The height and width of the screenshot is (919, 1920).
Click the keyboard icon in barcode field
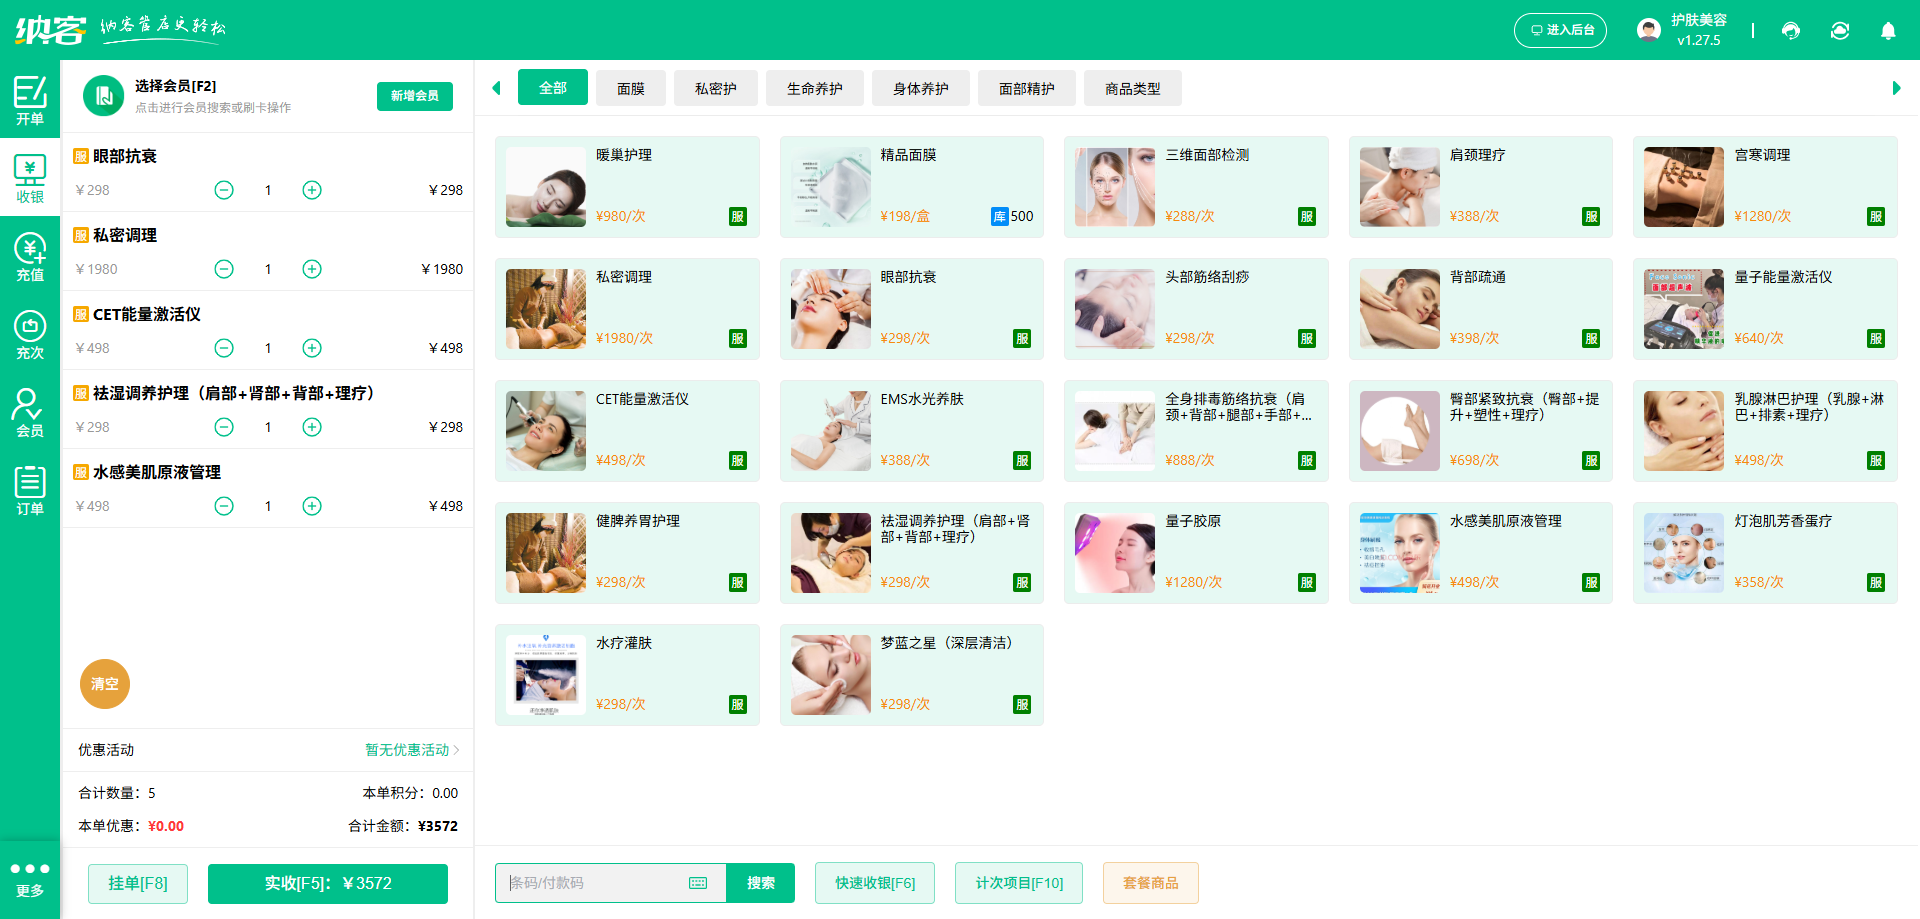click(x=698, y=883)
